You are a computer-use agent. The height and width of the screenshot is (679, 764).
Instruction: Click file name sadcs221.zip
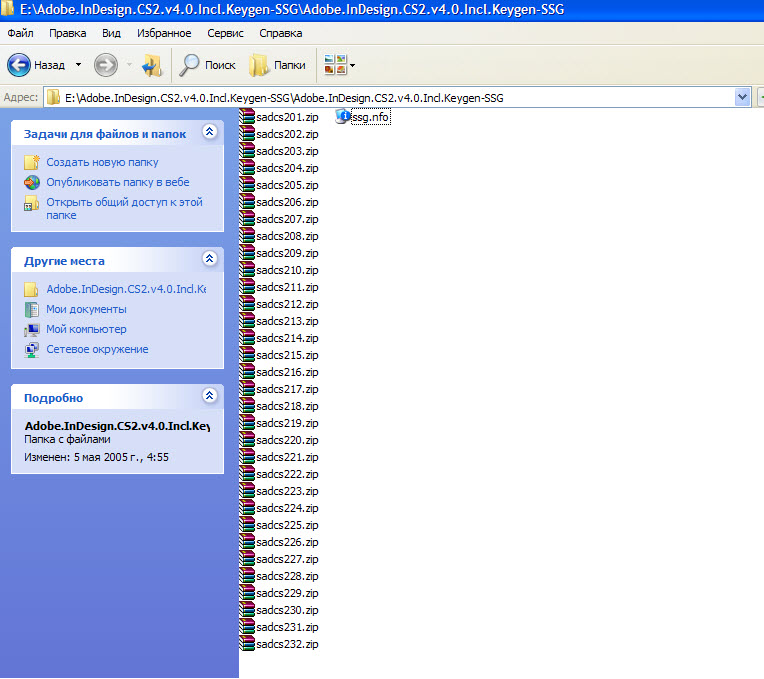[287, 457]
